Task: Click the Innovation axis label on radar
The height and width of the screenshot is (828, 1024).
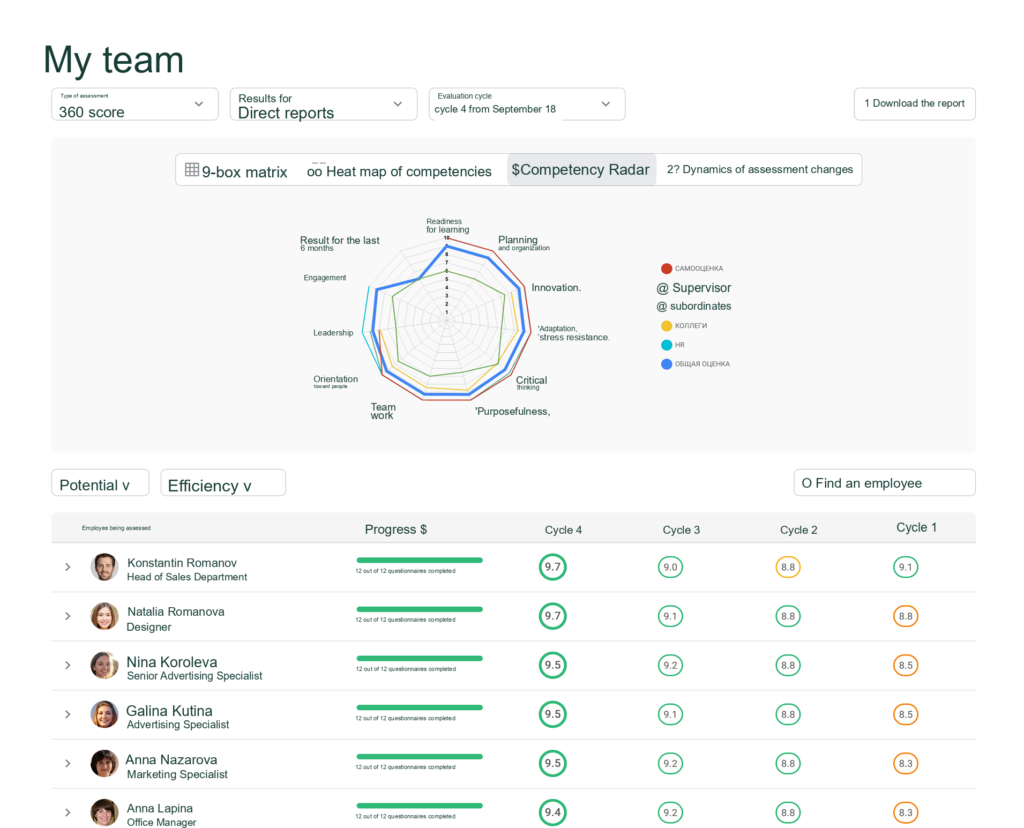Action: click(x=556, y=287)
